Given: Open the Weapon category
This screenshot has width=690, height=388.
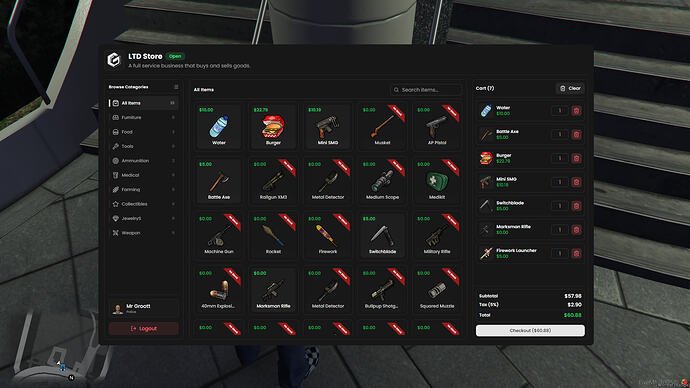Looking at the screenshot, I should pos(143,233).
